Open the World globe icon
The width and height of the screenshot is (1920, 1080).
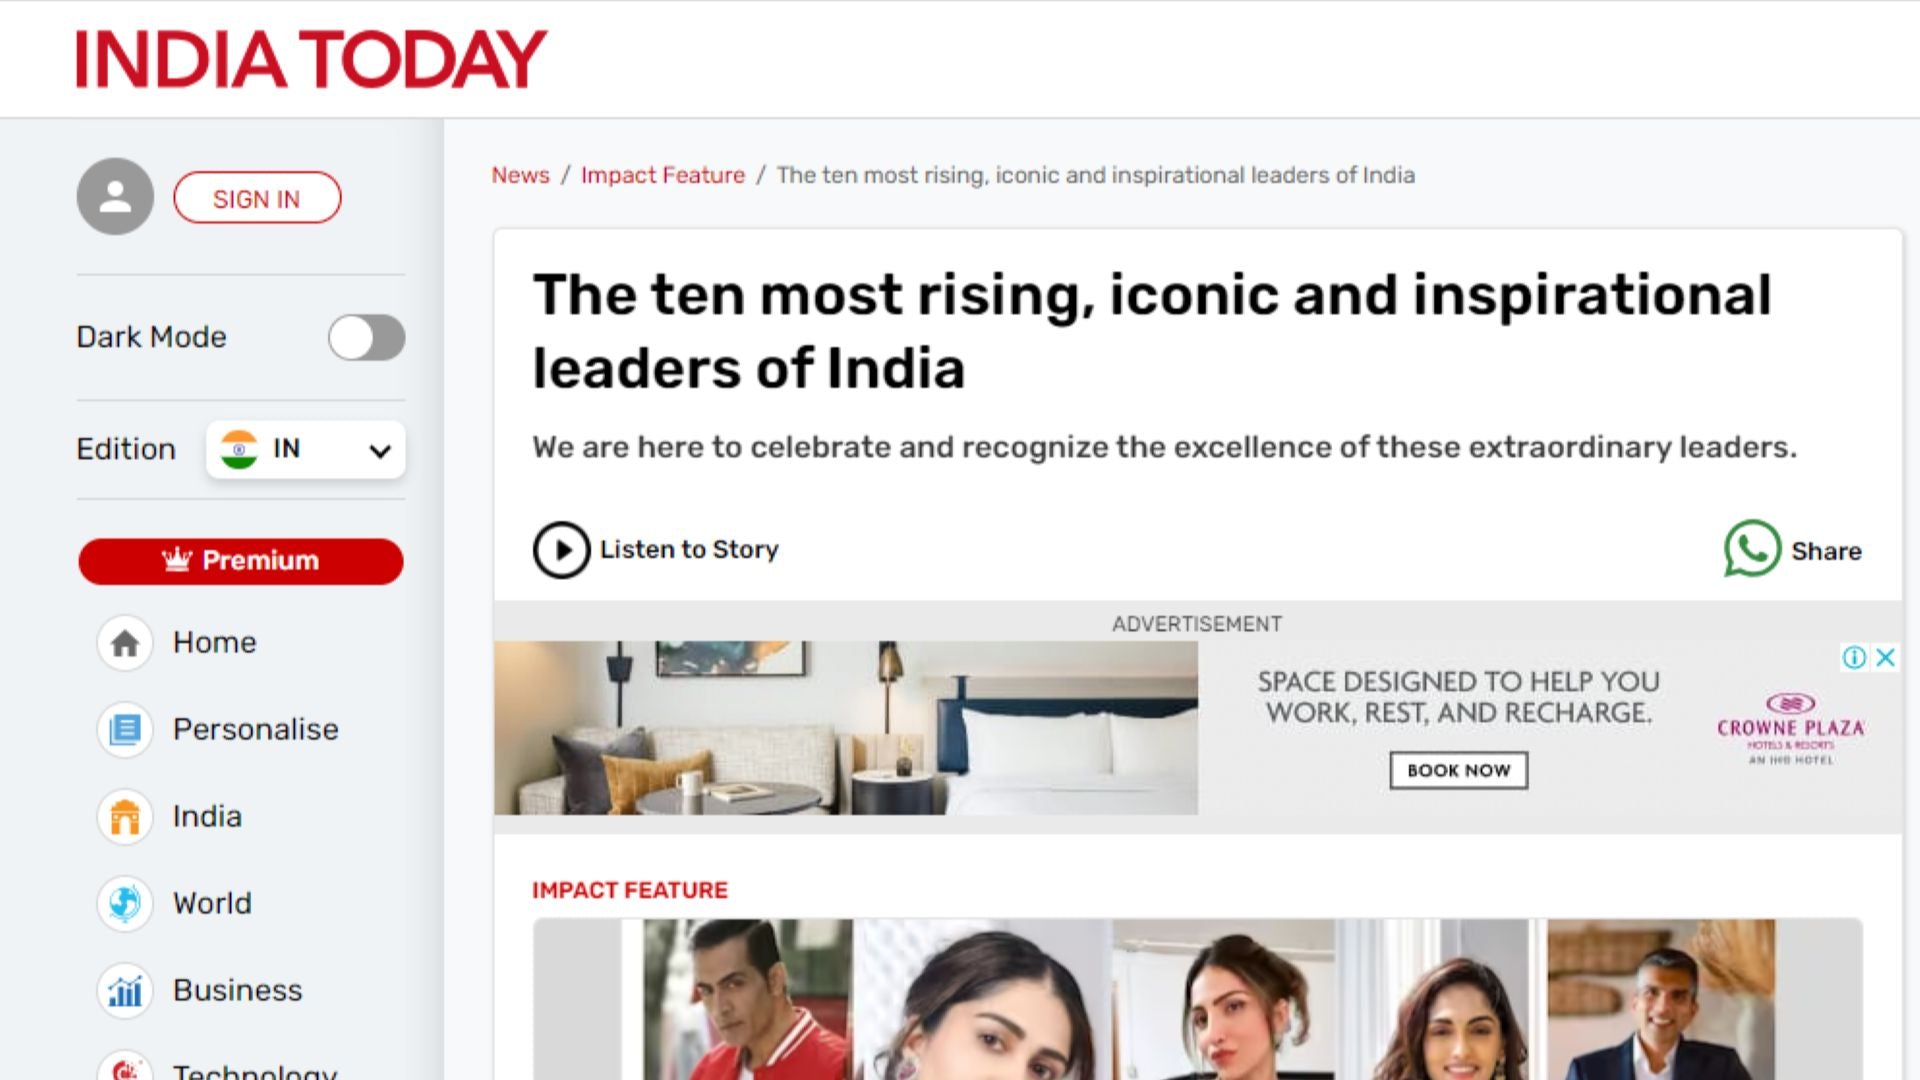click(125, 904)
